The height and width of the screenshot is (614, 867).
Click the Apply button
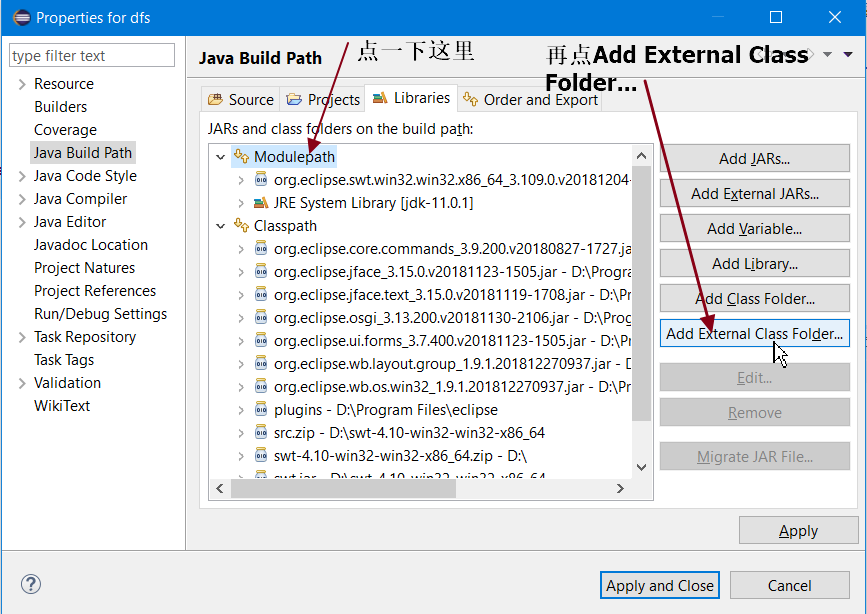click(798, 530)
